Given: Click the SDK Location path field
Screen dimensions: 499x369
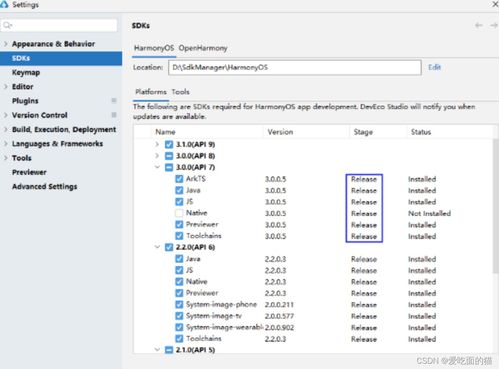Looking at the screenshot, I should 295,67.
